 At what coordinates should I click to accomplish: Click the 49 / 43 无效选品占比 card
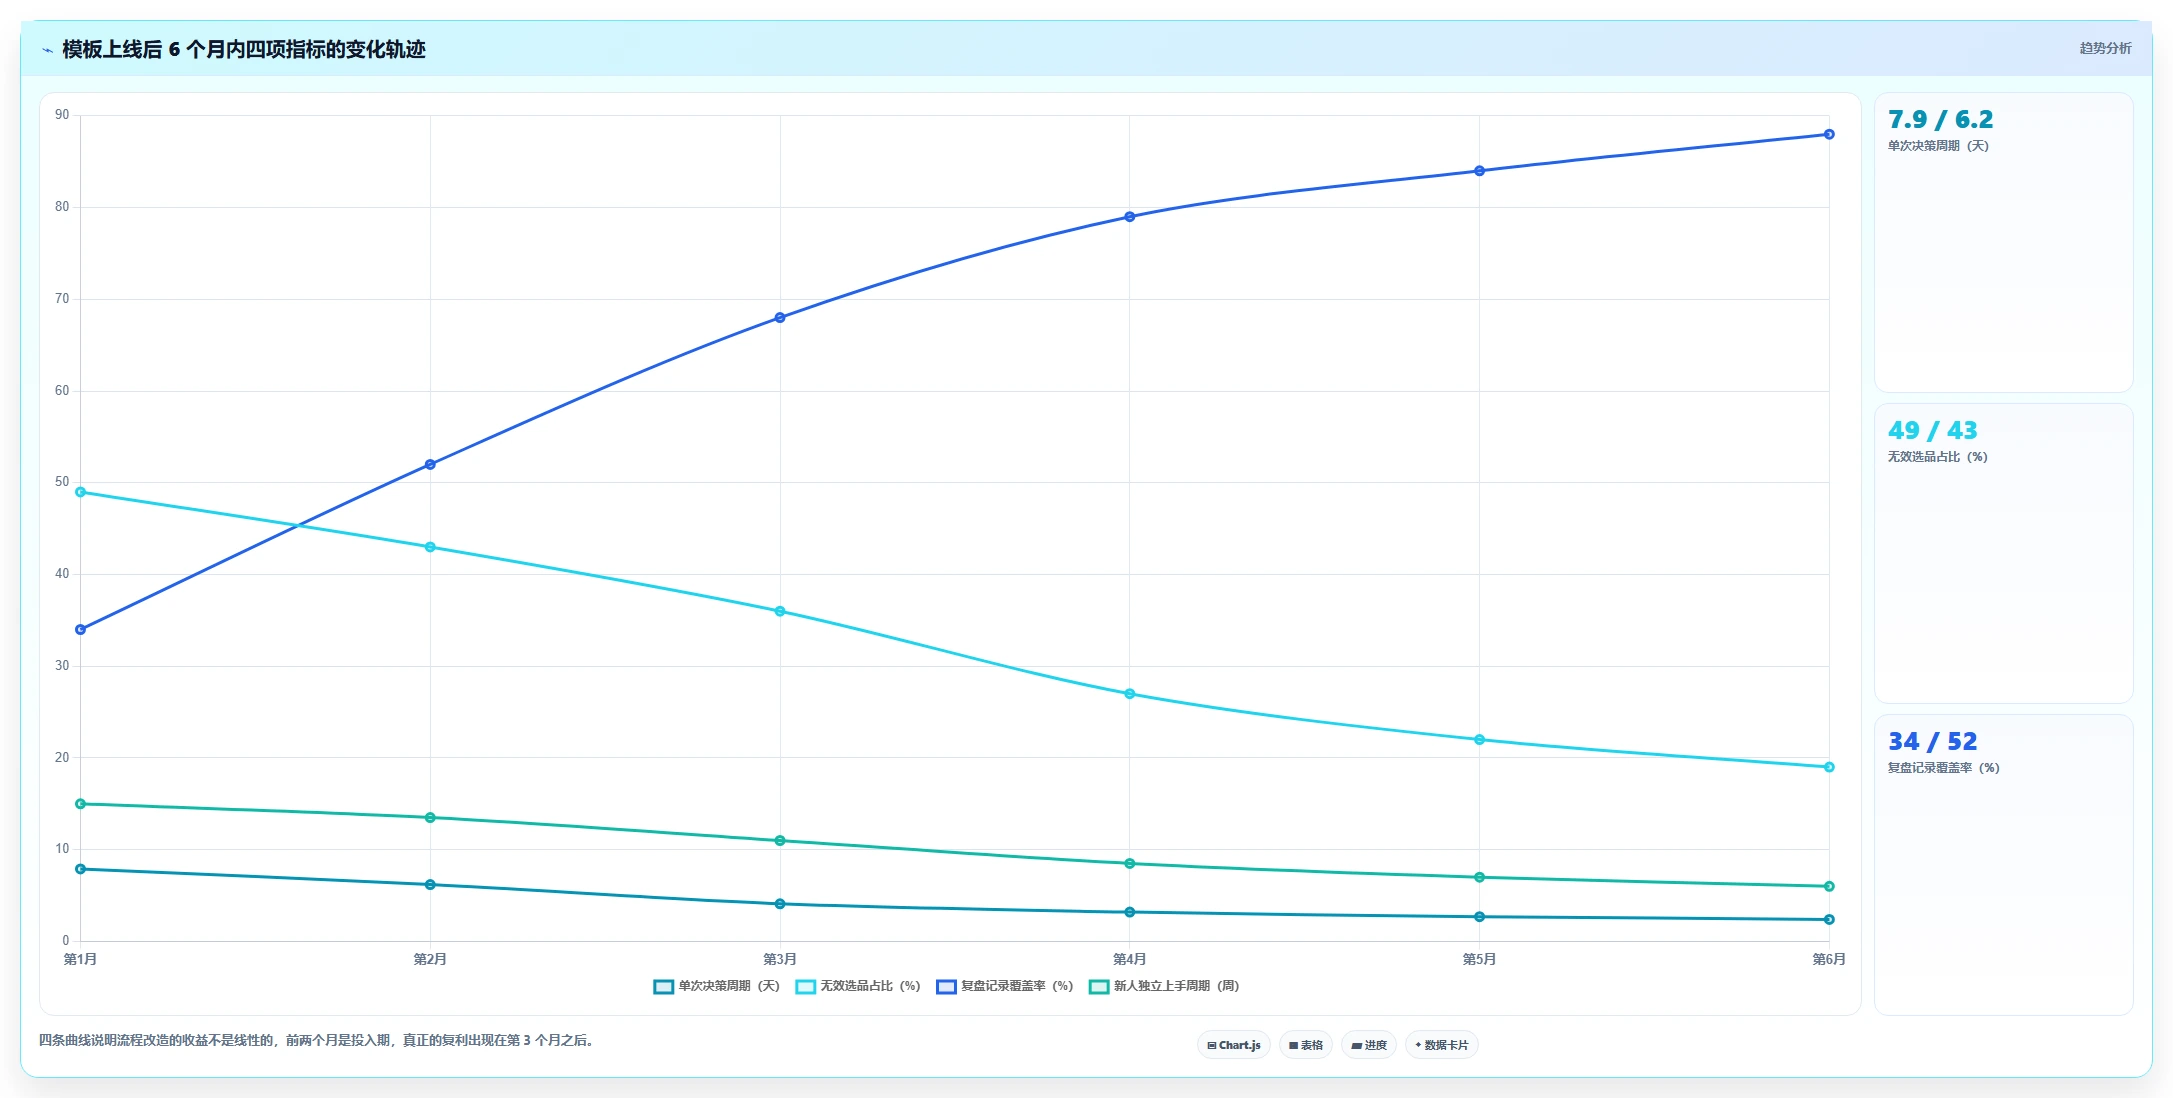coord(2003,553)
